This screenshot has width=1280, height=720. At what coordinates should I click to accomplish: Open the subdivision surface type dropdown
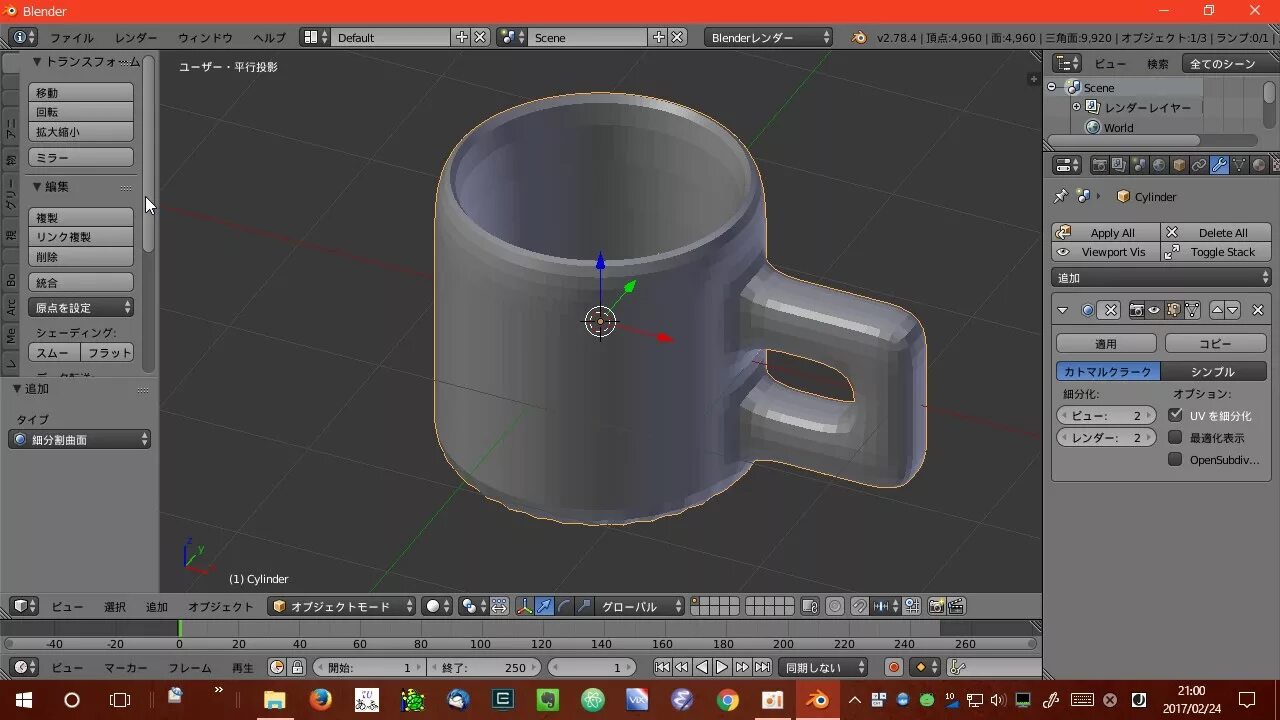click(80, 439)
